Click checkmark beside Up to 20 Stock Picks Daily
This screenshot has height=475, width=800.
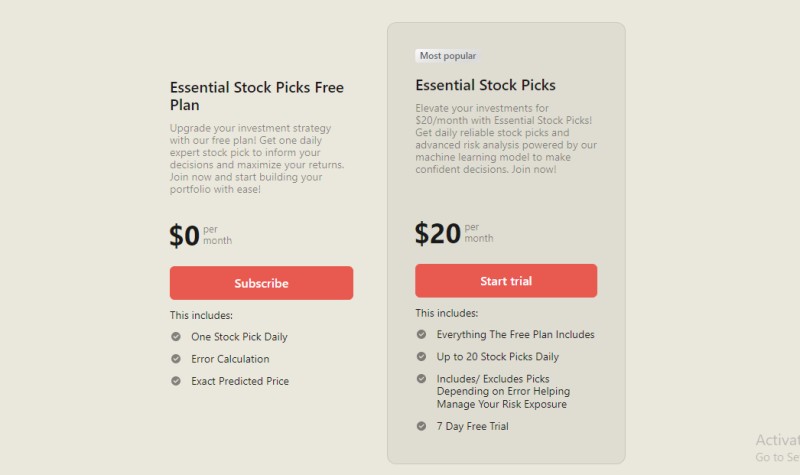tap(421, 356)
